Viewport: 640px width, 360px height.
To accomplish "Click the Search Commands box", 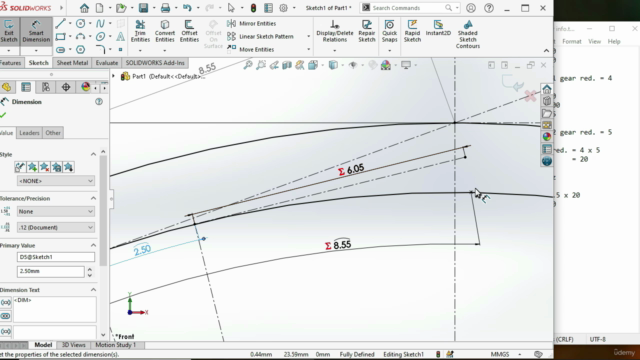I will (410, 8).
